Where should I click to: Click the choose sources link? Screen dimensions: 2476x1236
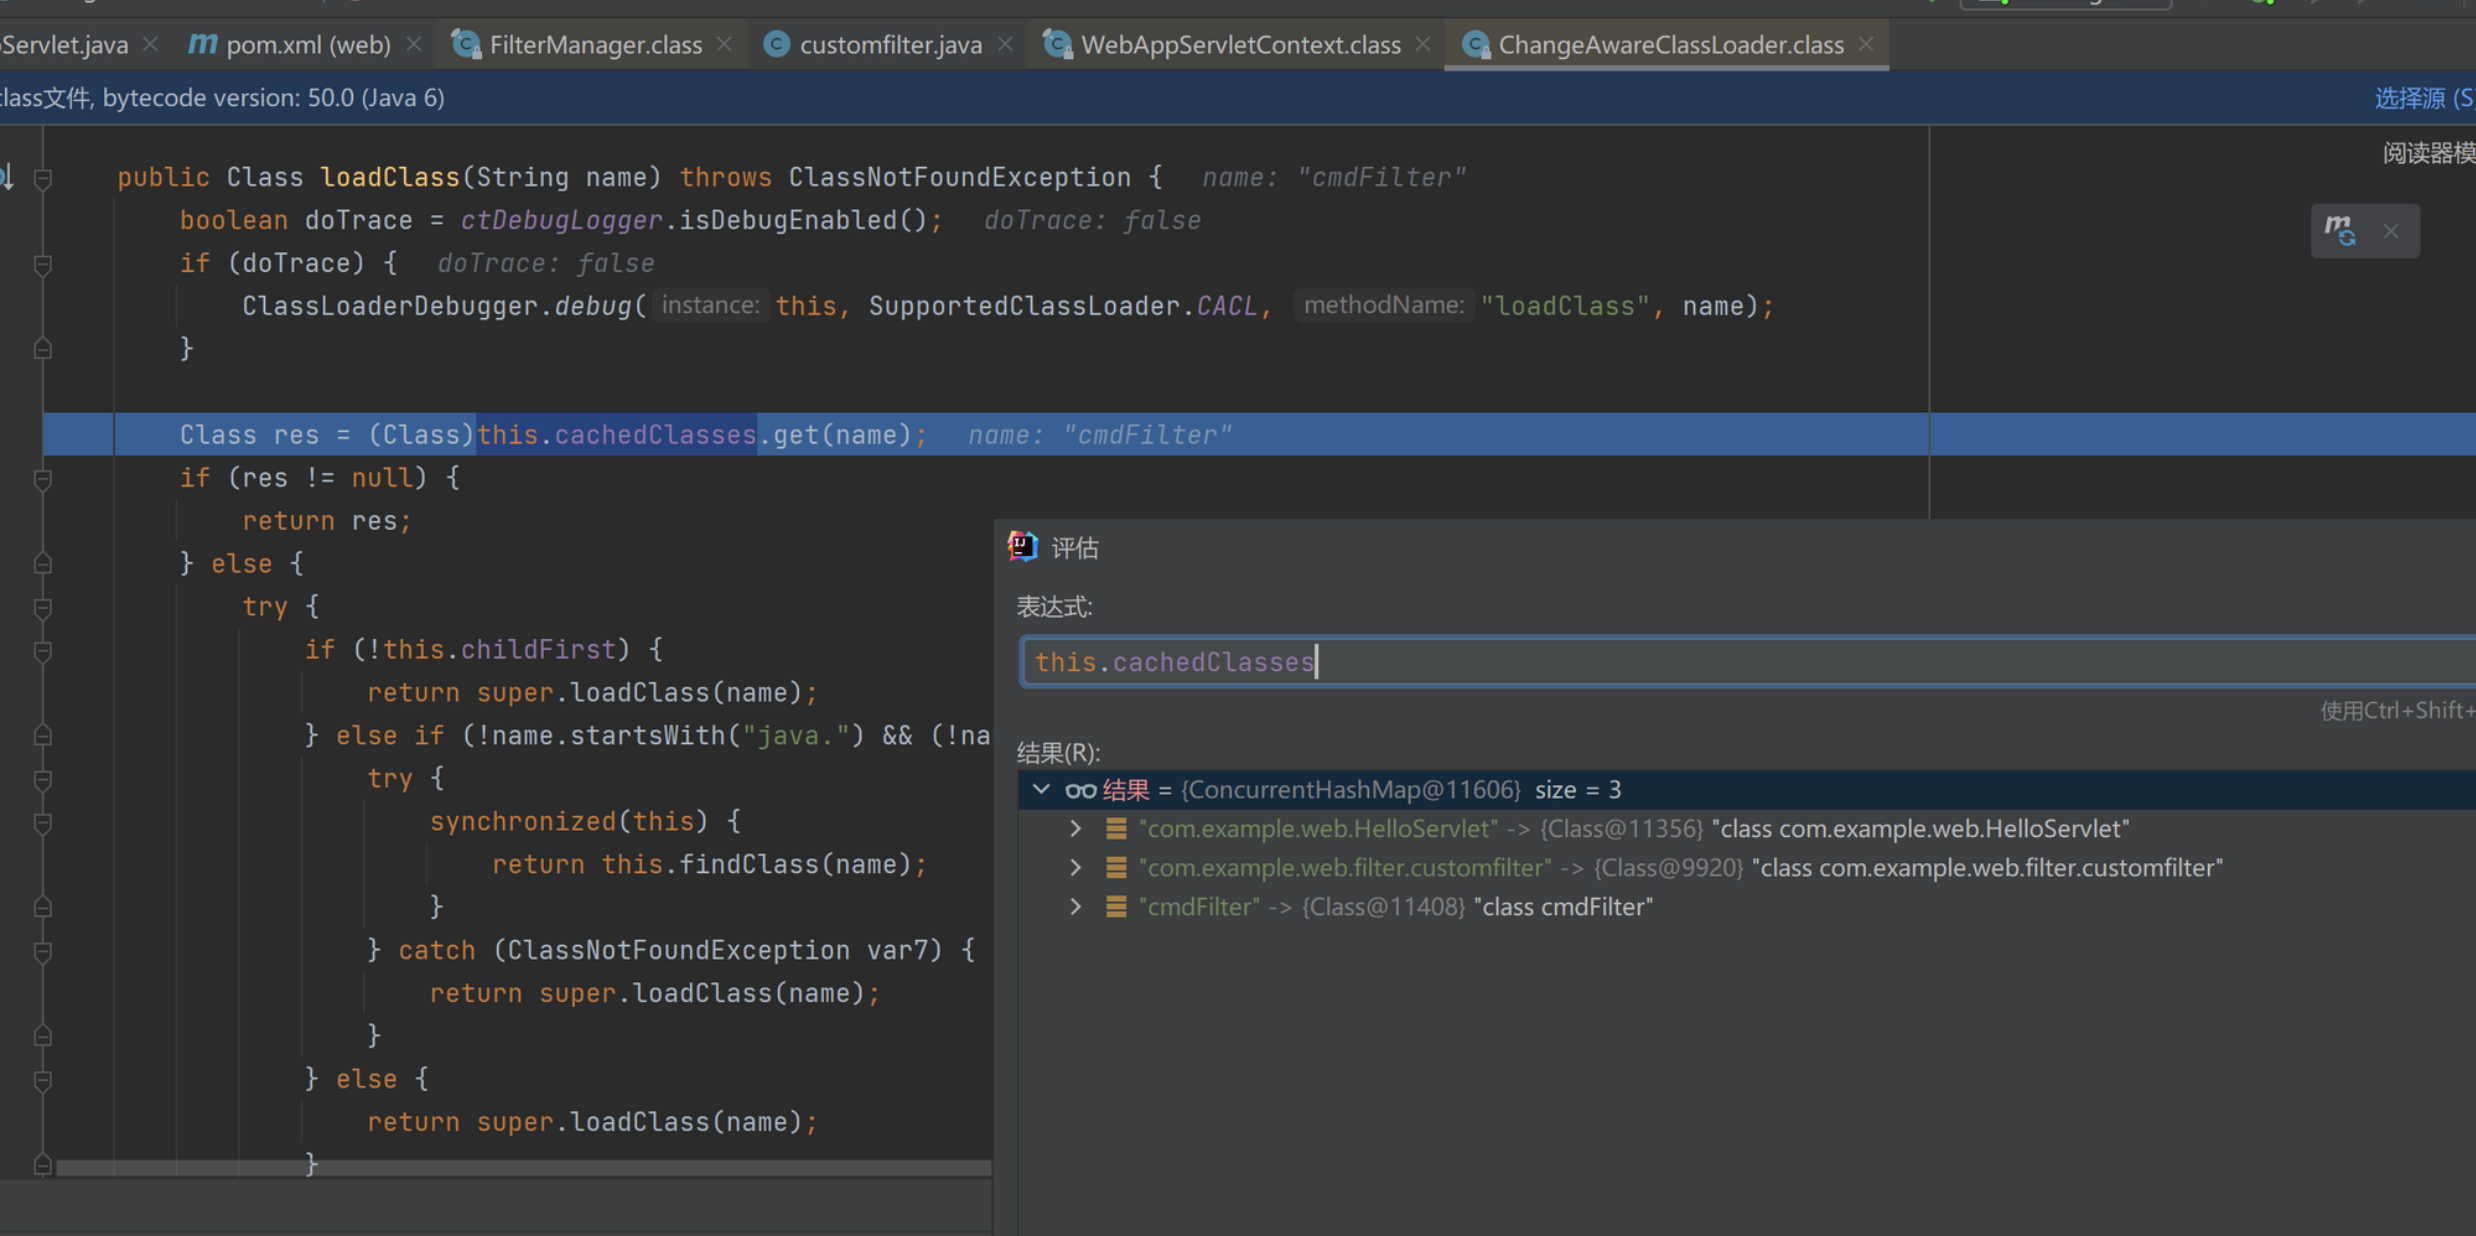pos(2422,98)
